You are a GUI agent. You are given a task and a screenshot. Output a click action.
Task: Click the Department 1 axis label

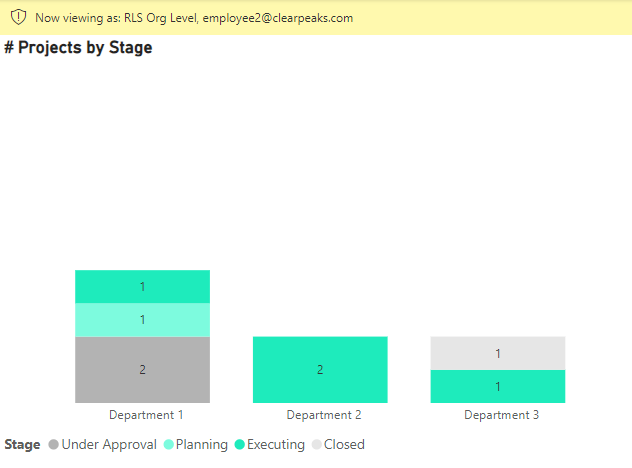tap(145, 415)
